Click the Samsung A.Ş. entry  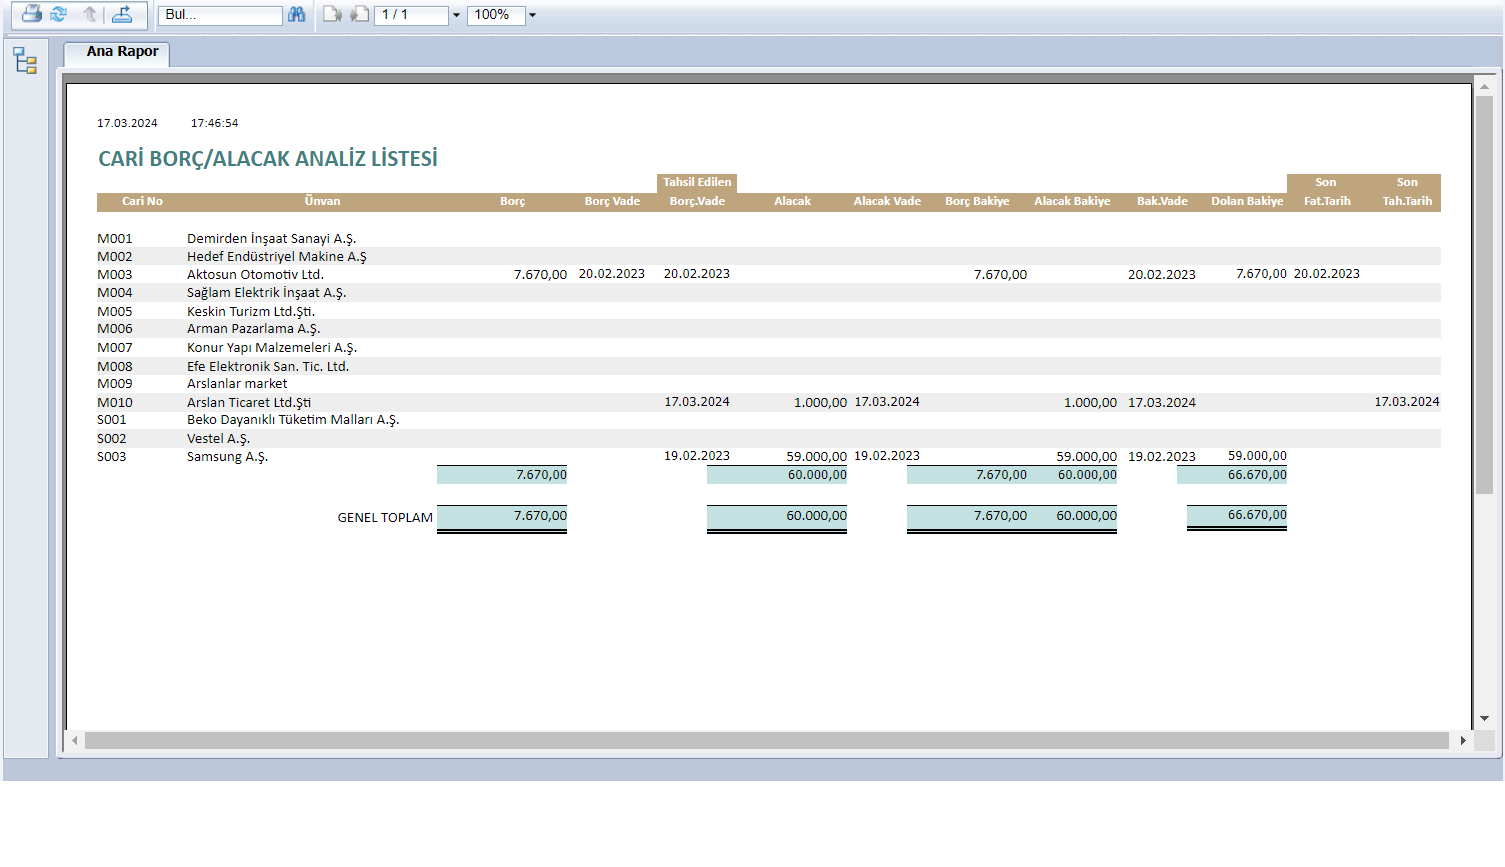point(227,456)
